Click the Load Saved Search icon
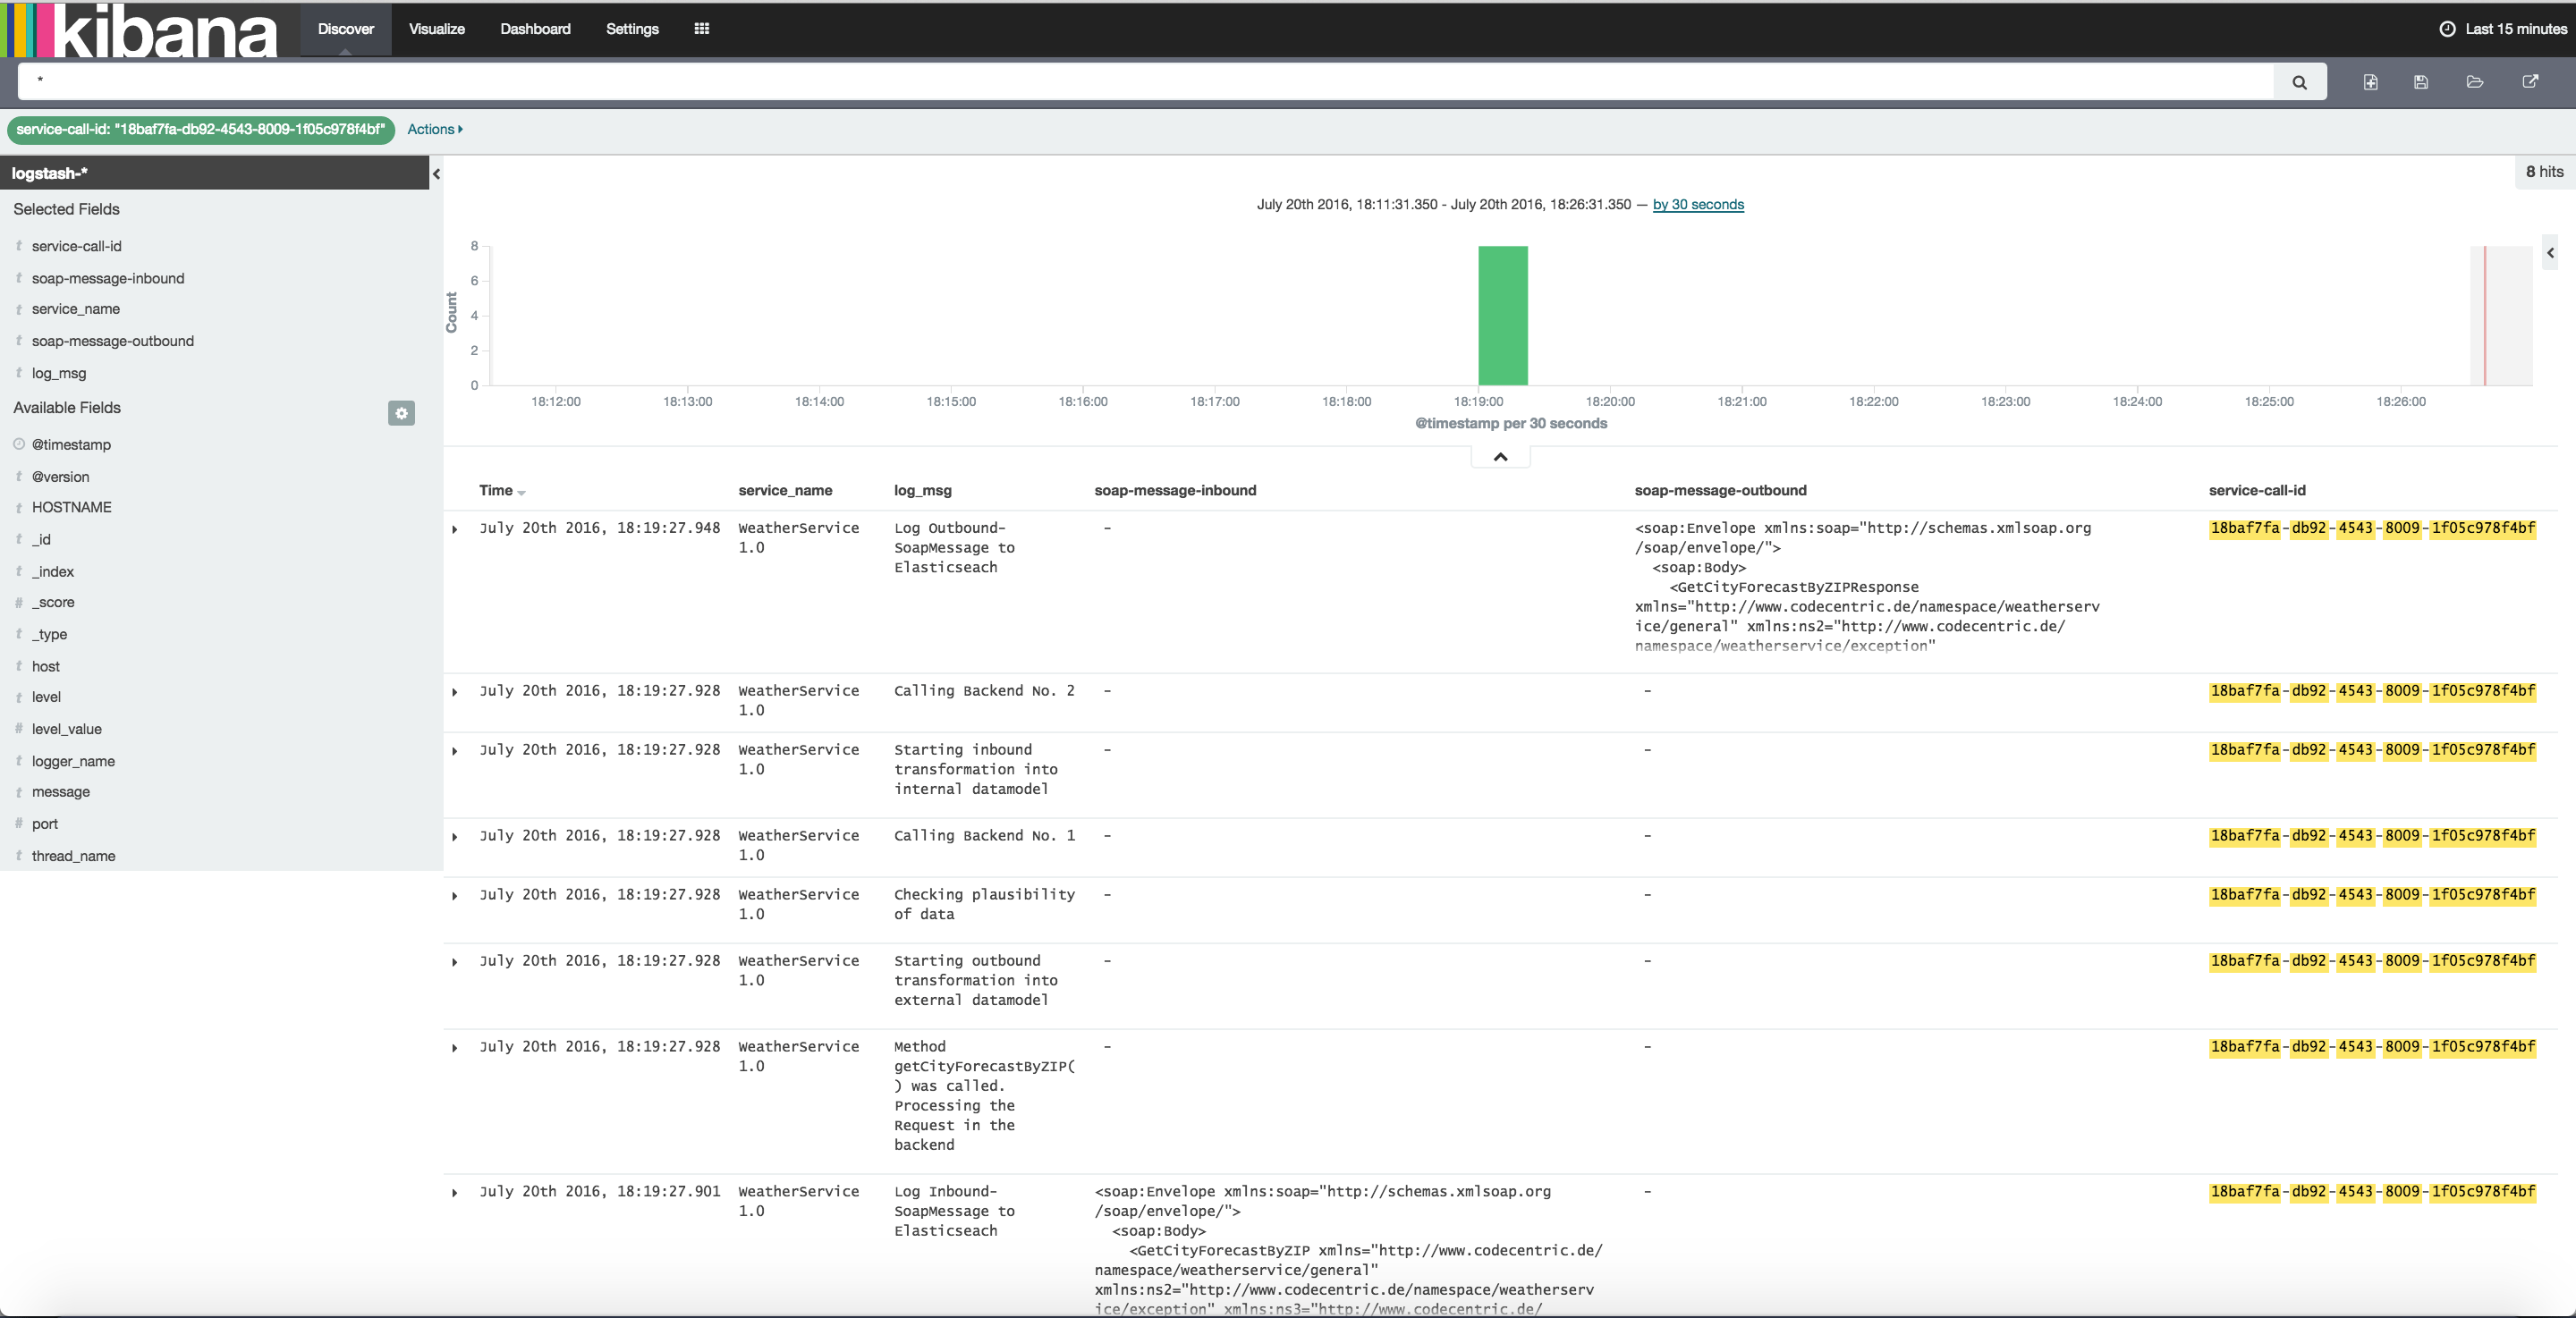This screenshot has height=1318, width=2576. [x=2475, y=82]
